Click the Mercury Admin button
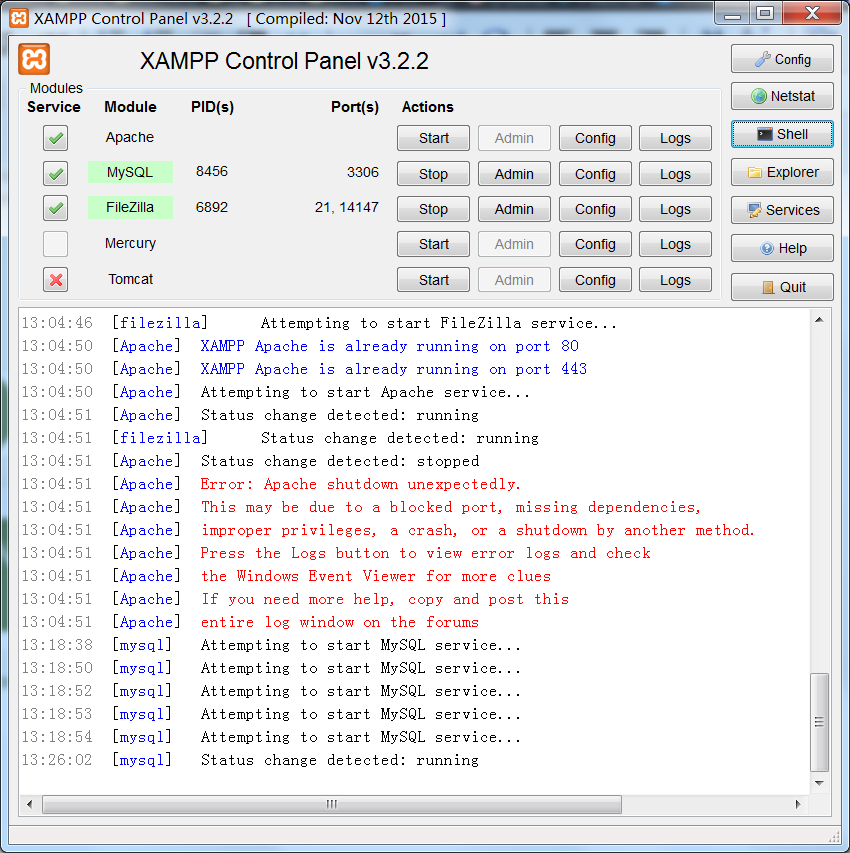The width and height of the screenshot is (850, 853). [514, 244]
